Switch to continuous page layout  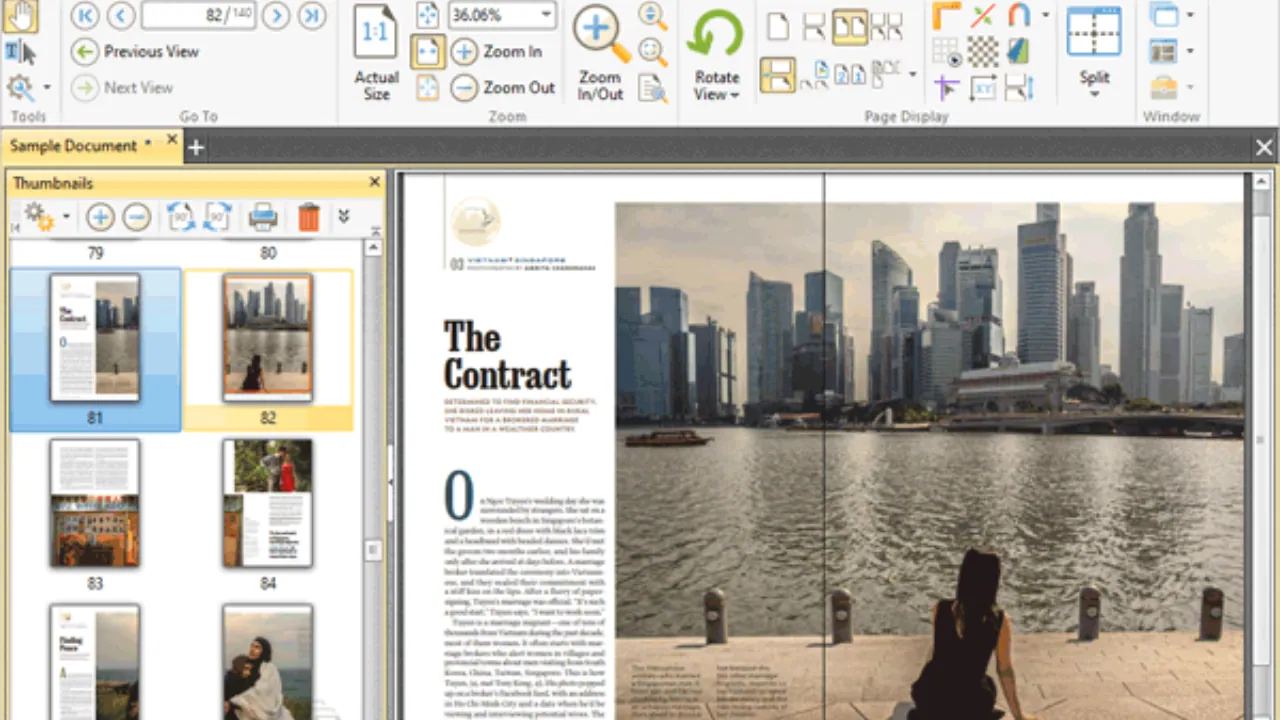point(814,27)
